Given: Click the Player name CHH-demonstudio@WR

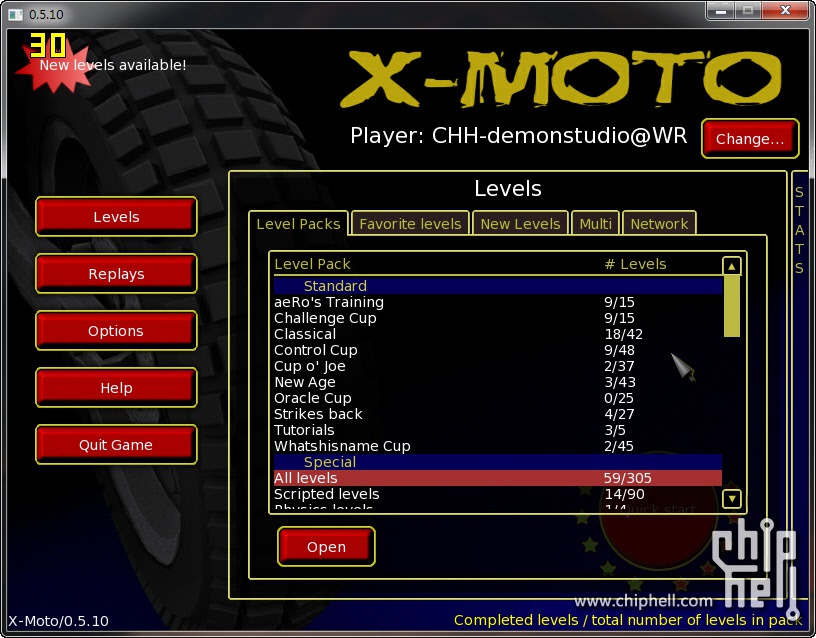Looking at the screenshot, I should click(559, 135).
